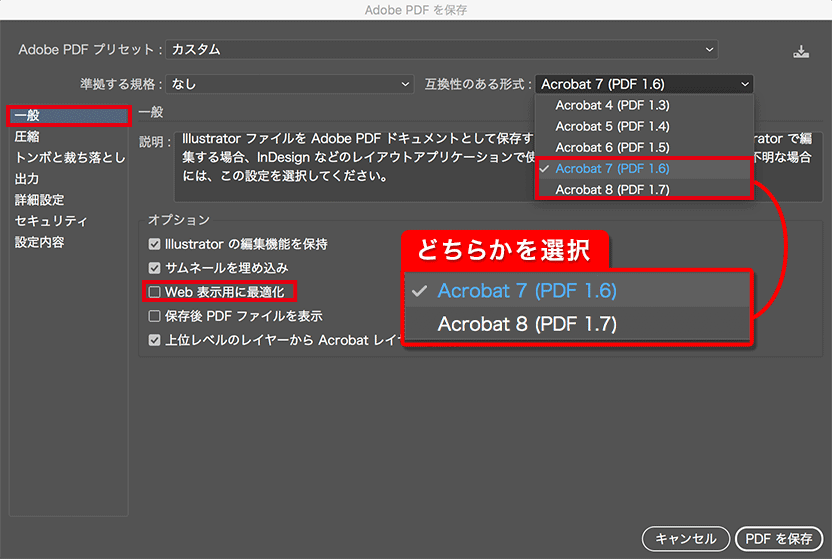Open the 準拠する規格 dropdown

tap(290, 85)
